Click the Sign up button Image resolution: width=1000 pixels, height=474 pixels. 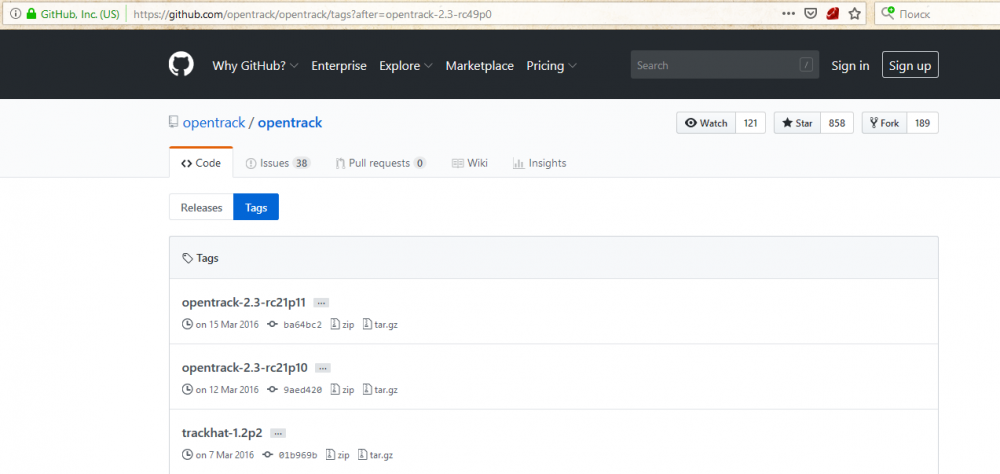[x=910, y=65]
